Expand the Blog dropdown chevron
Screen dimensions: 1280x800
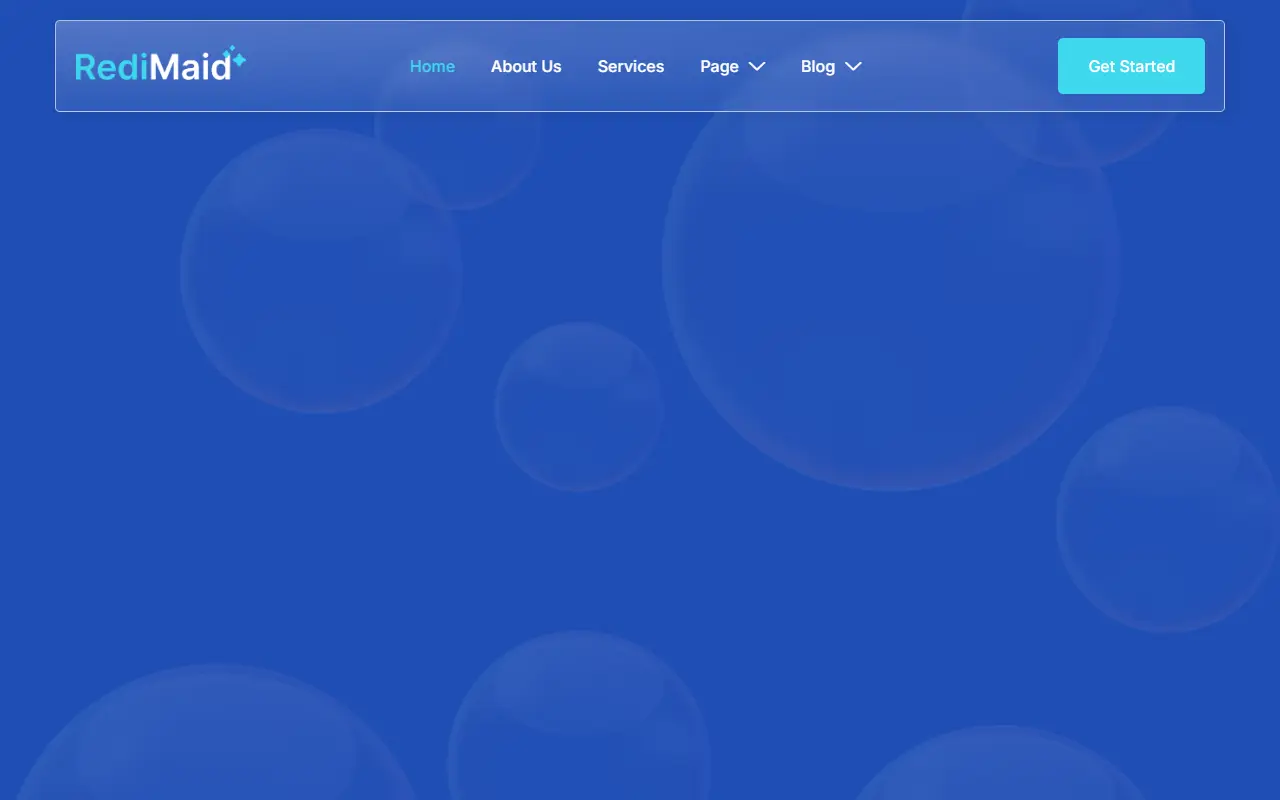[853, 66]
